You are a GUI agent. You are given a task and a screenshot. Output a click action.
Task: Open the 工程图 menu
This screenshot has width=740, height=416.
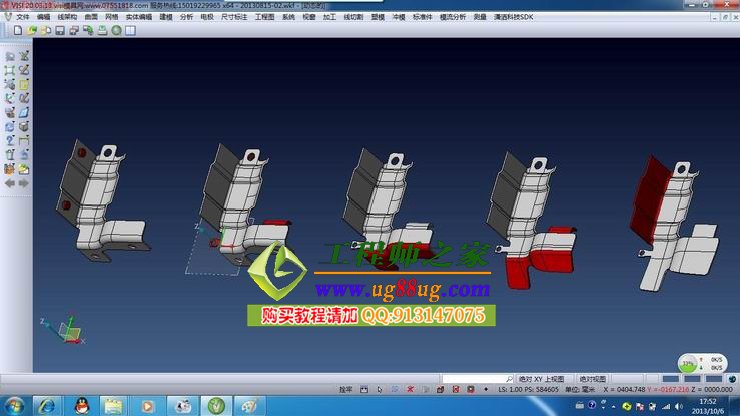pyautogui.click(x=264, y=17)
